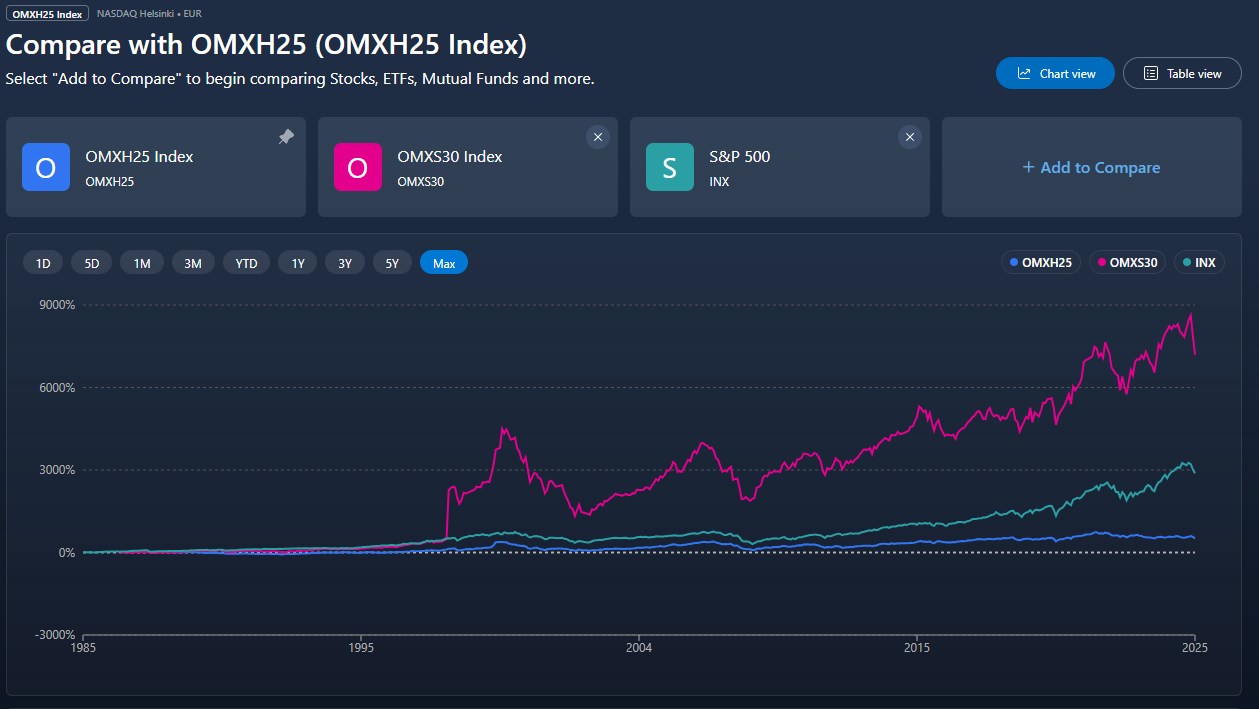
Task: Remove S&P 500 using its X icon
Action: tap(909, 138)
